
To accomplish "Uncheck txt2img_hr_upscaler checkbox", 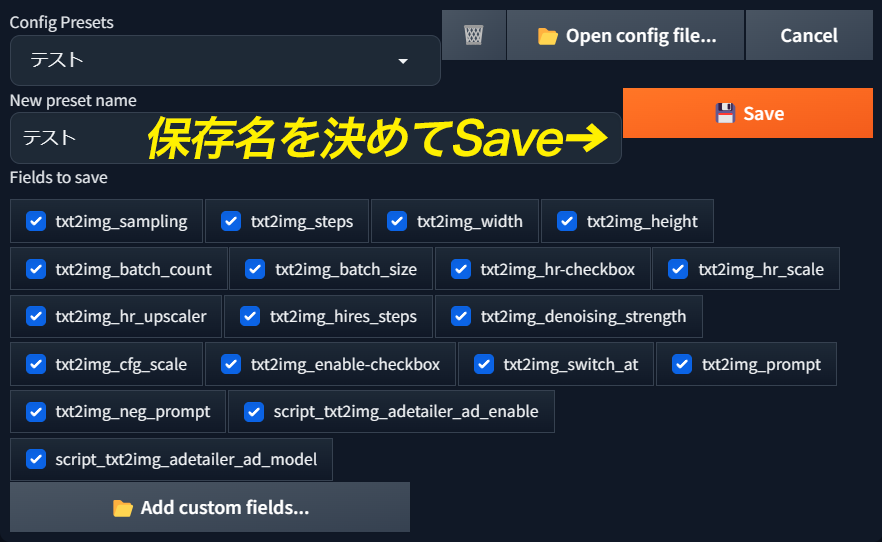I will tap(36, 316).
